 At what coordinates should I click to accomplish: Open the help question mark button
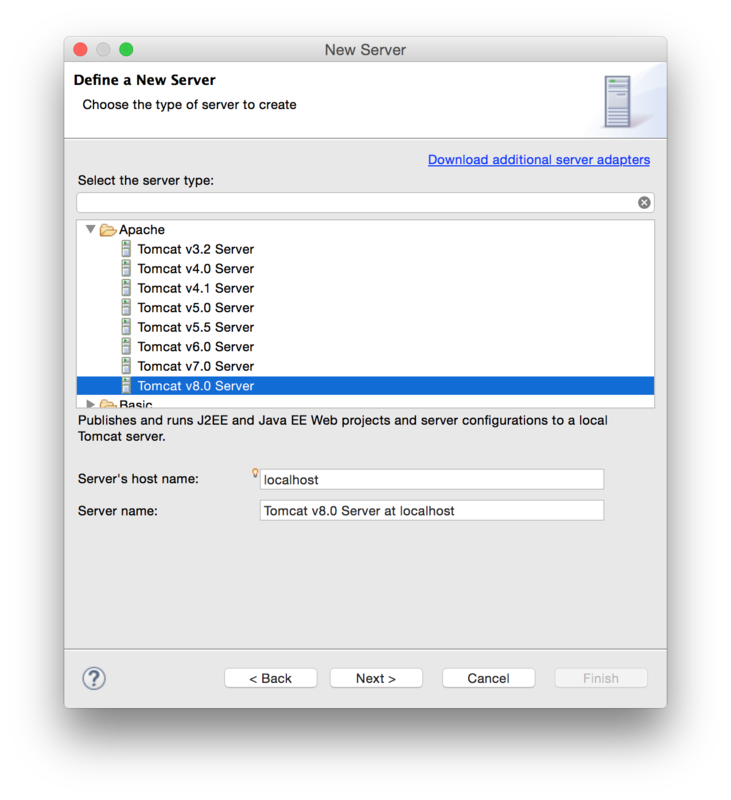coord(94,678)
